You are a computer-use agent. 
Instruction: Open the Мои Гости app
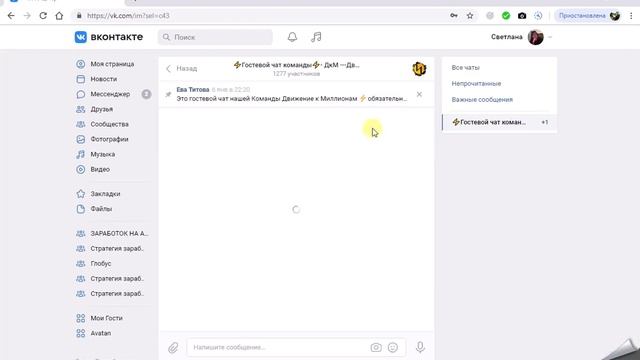[99, 318]
